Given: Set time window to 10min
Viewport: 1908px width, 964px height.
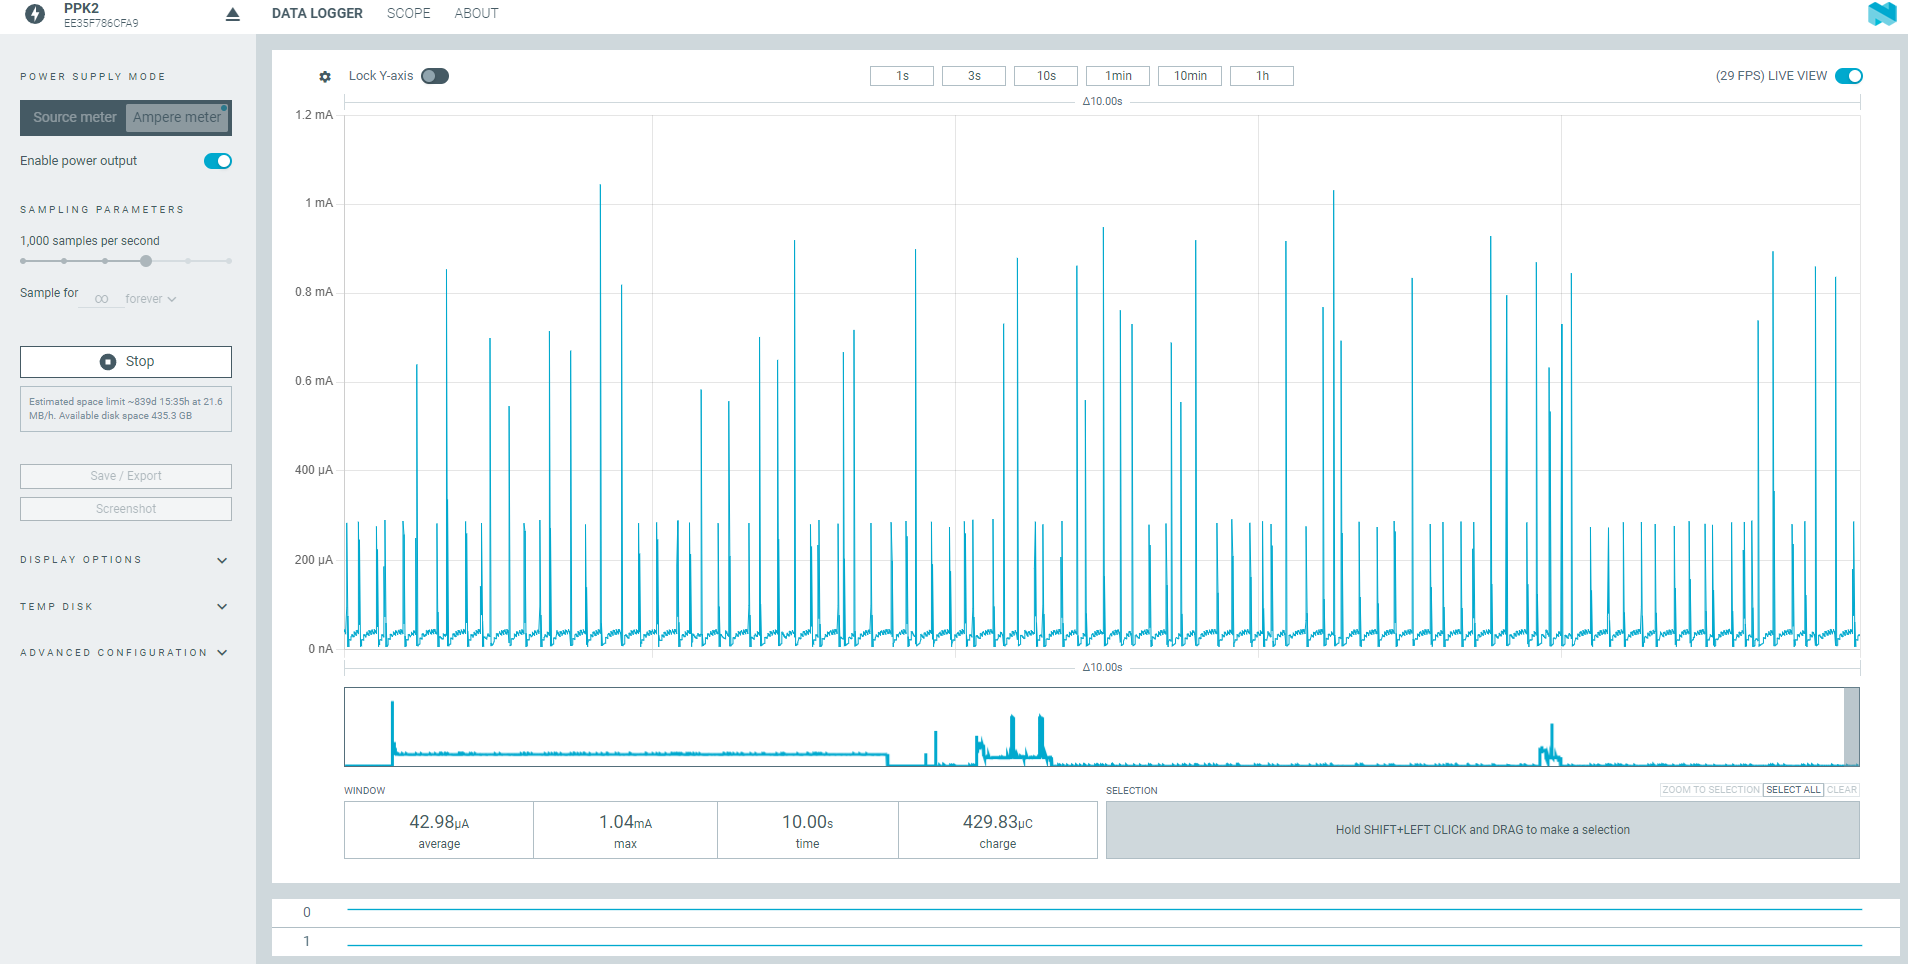Looking at the screenshot, I should coord(1190,76).
